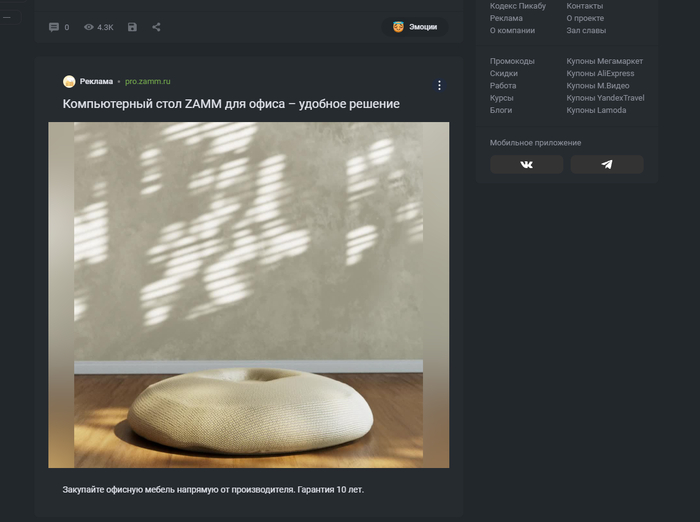Go to Зал славы page
This screenshot has width=700, height=522.
coord(586,30)
